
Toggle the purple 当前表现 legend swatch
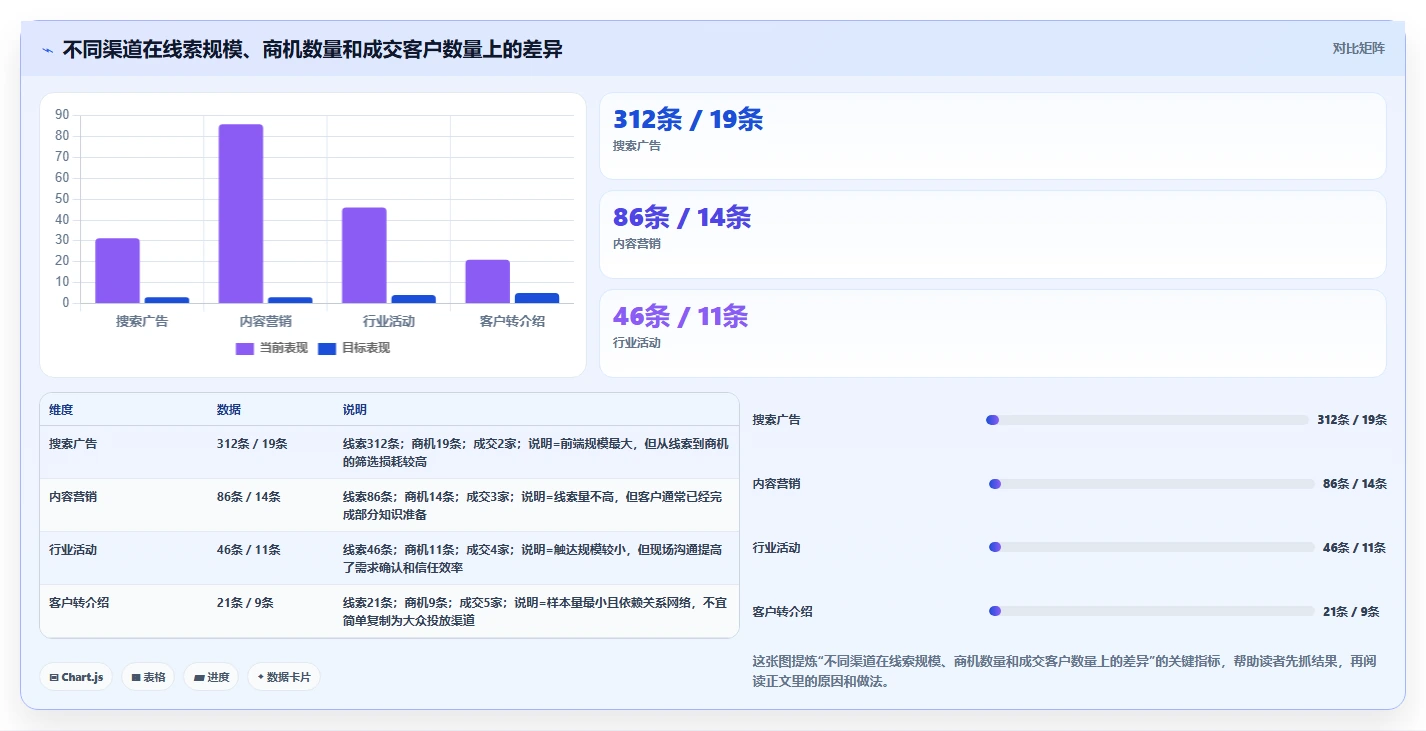click(x=245, y=348)
